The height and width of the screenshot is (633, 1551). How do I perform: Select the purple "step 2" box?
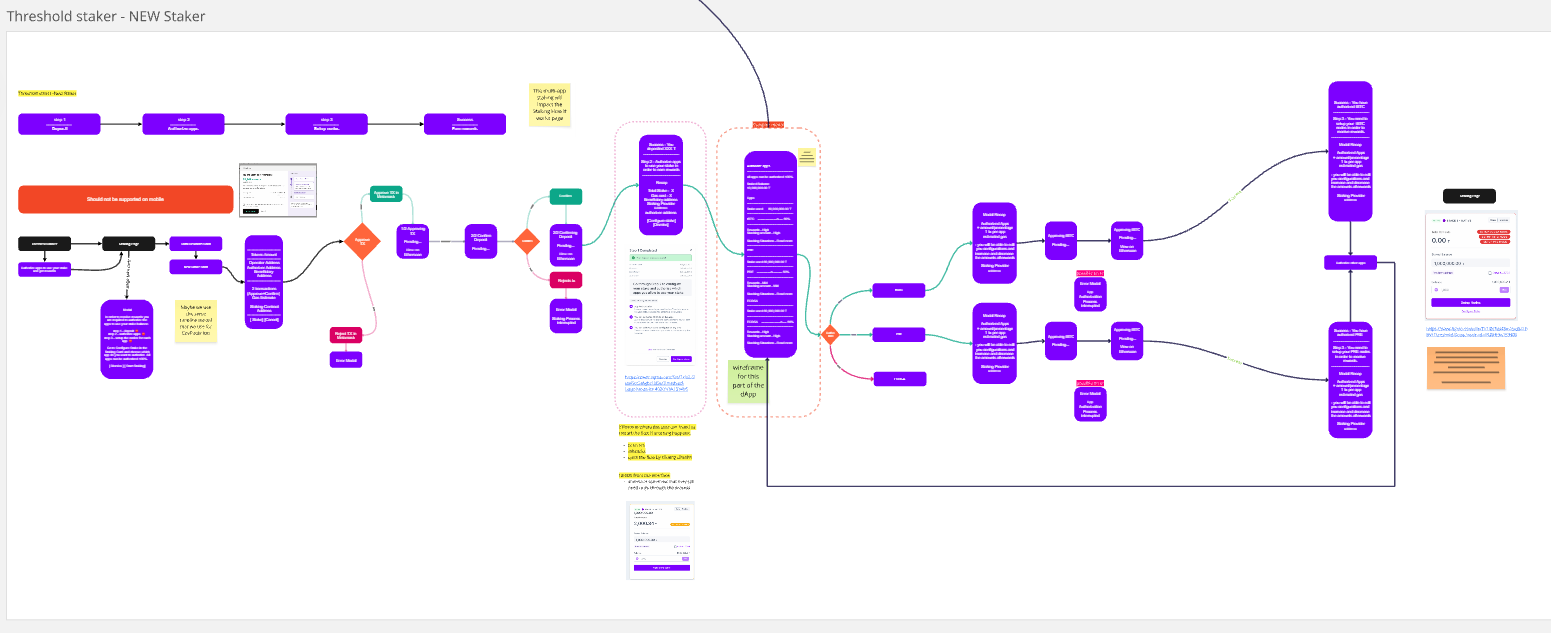click(x=183, y=124)
